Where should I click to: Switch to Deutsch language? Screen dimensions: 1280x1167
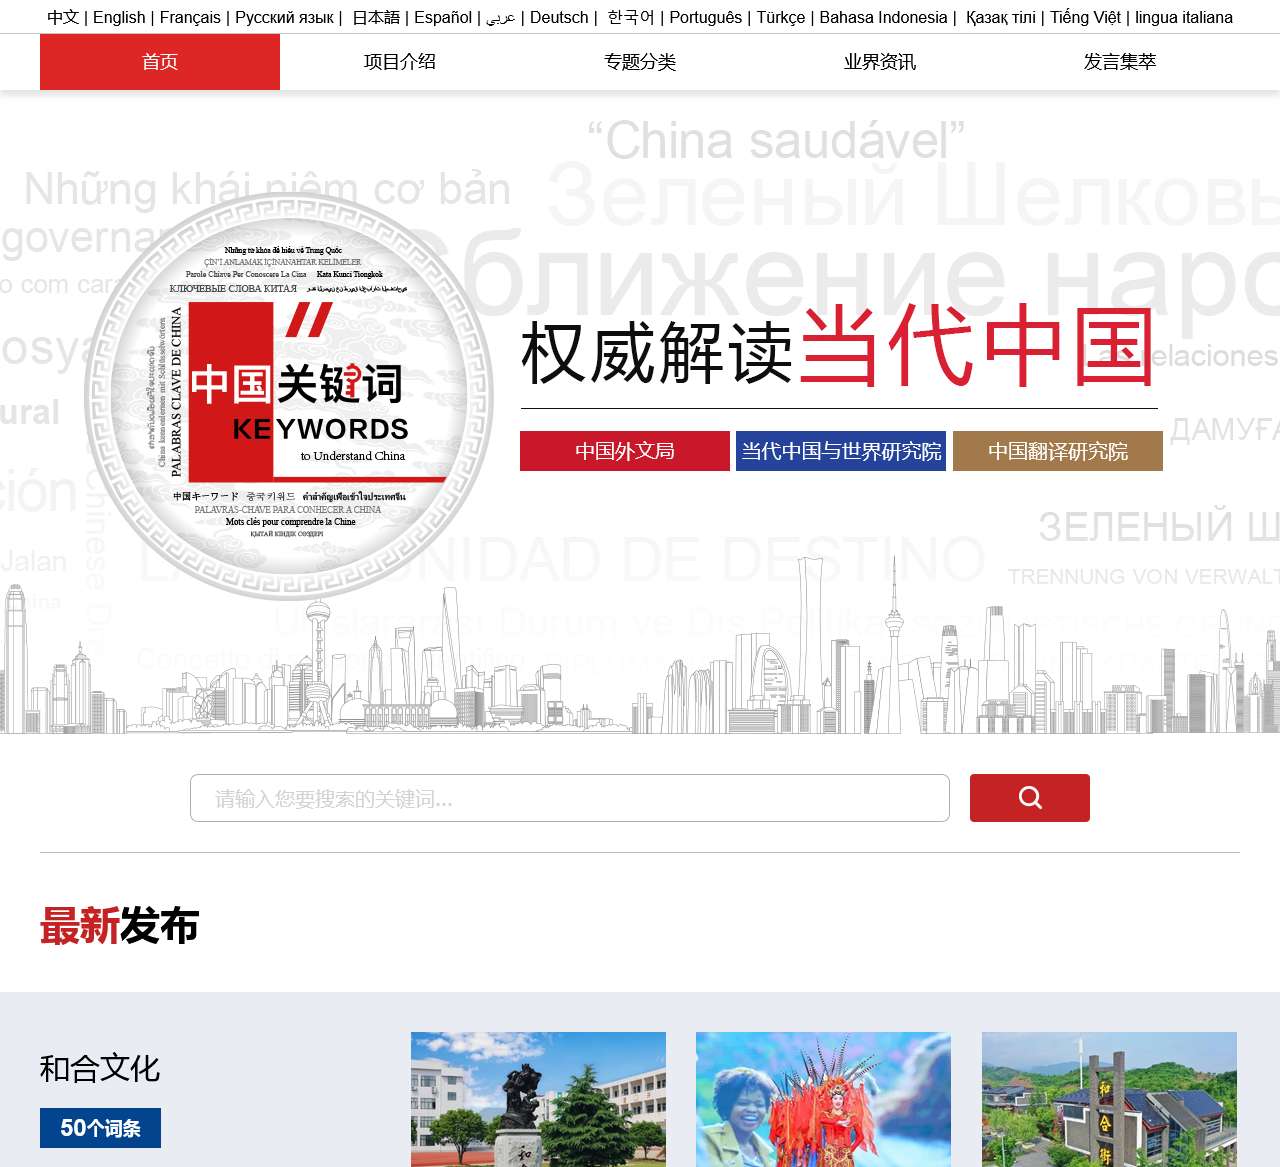559,17
